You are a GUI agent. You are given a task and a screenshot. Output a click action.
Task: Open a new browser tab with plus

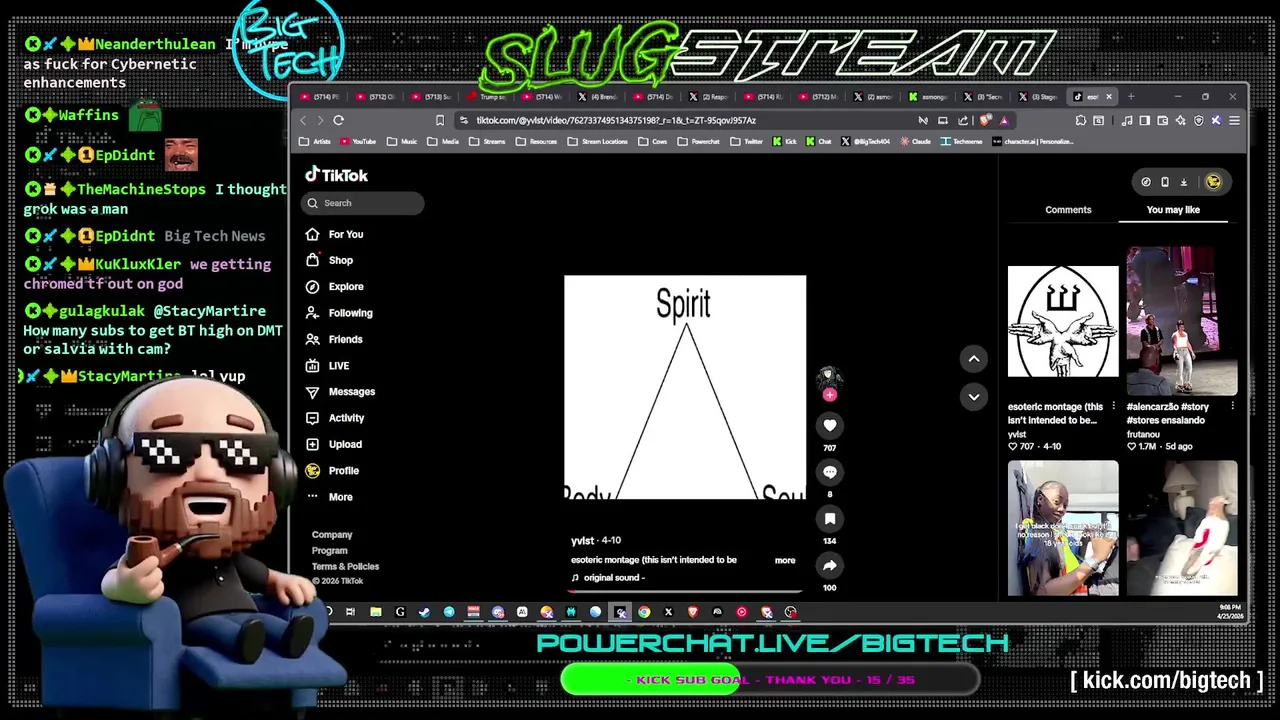point(1131,97)
